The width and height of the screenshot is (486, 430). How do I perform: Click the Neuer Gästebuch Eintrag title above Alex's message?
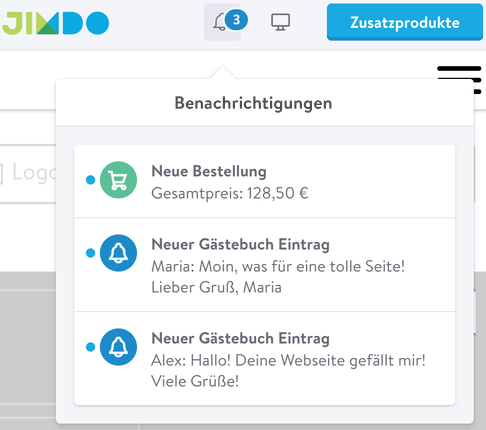[x=241, y=338]
